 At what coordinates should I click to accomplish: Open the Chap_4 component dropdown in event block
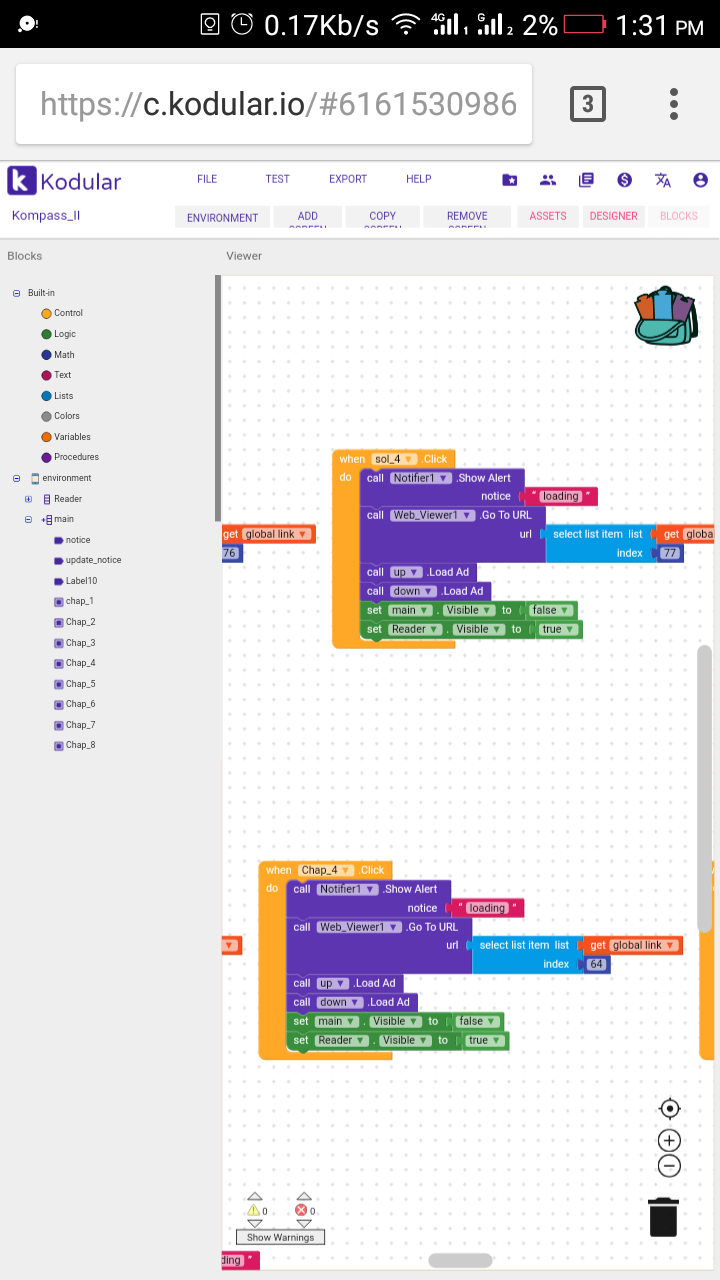pyautogui.click(x=326, y=870)
